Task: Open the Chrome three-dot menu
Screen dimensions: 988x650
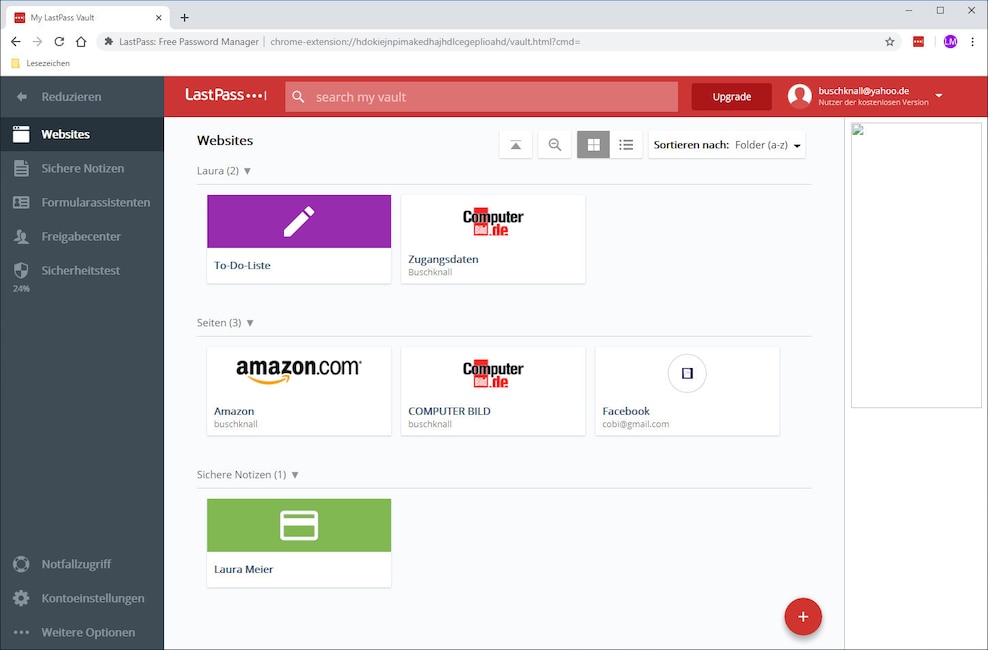Action: tap(973, 42)
